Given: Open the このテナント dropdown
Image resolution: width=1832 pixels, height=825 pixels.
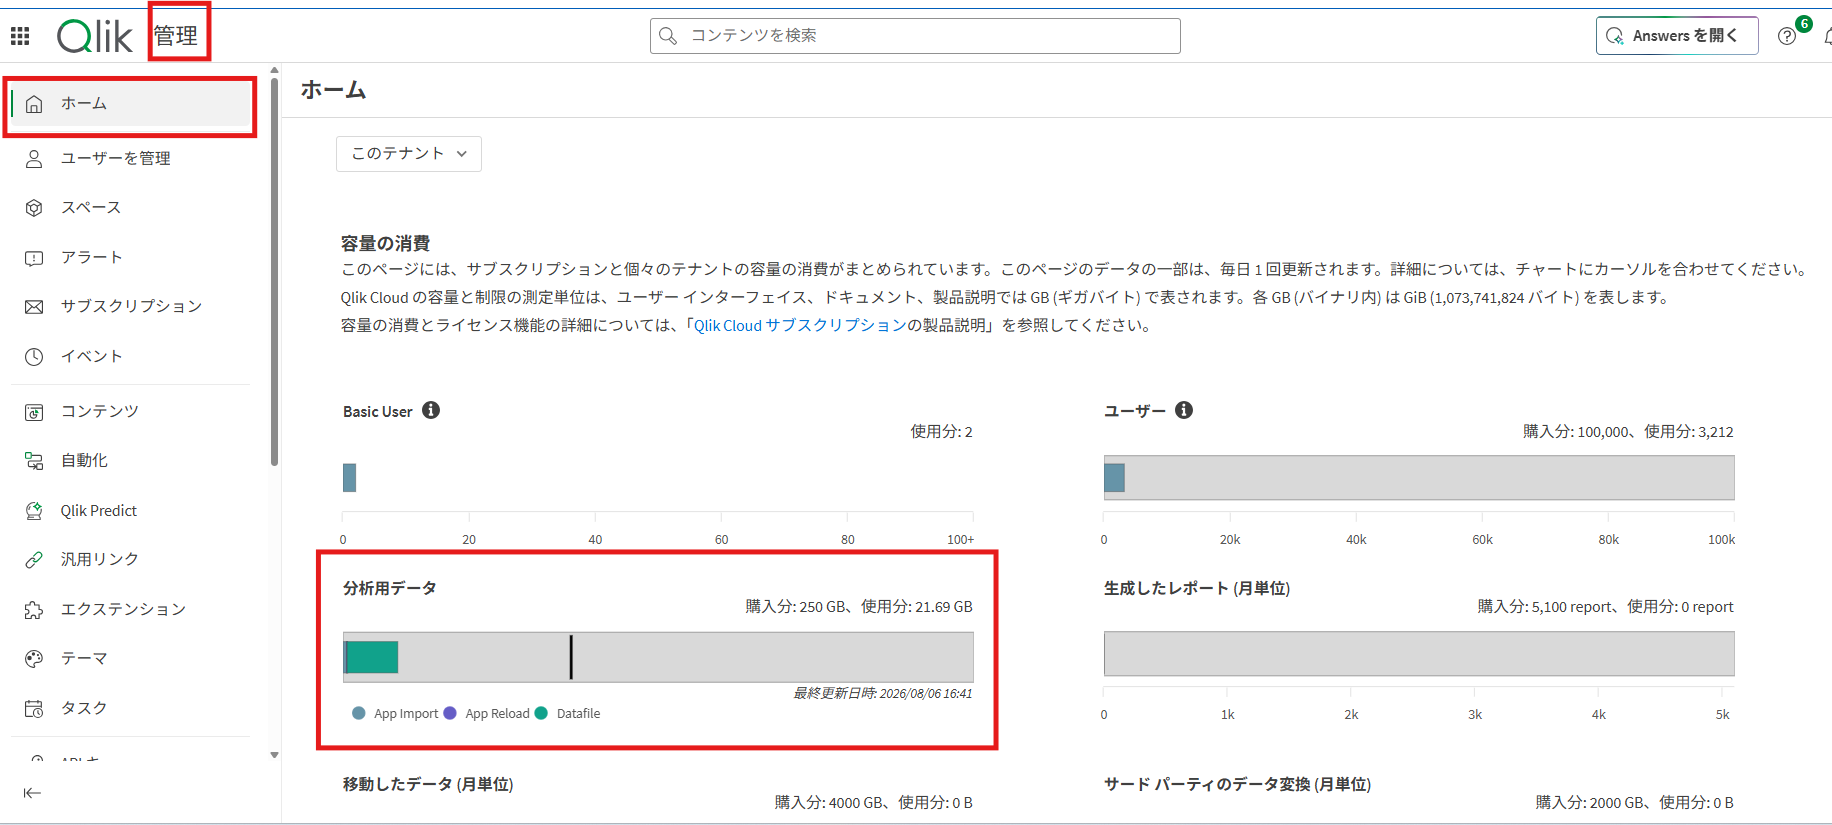Looking at the screenshot, I should point(409,154).
